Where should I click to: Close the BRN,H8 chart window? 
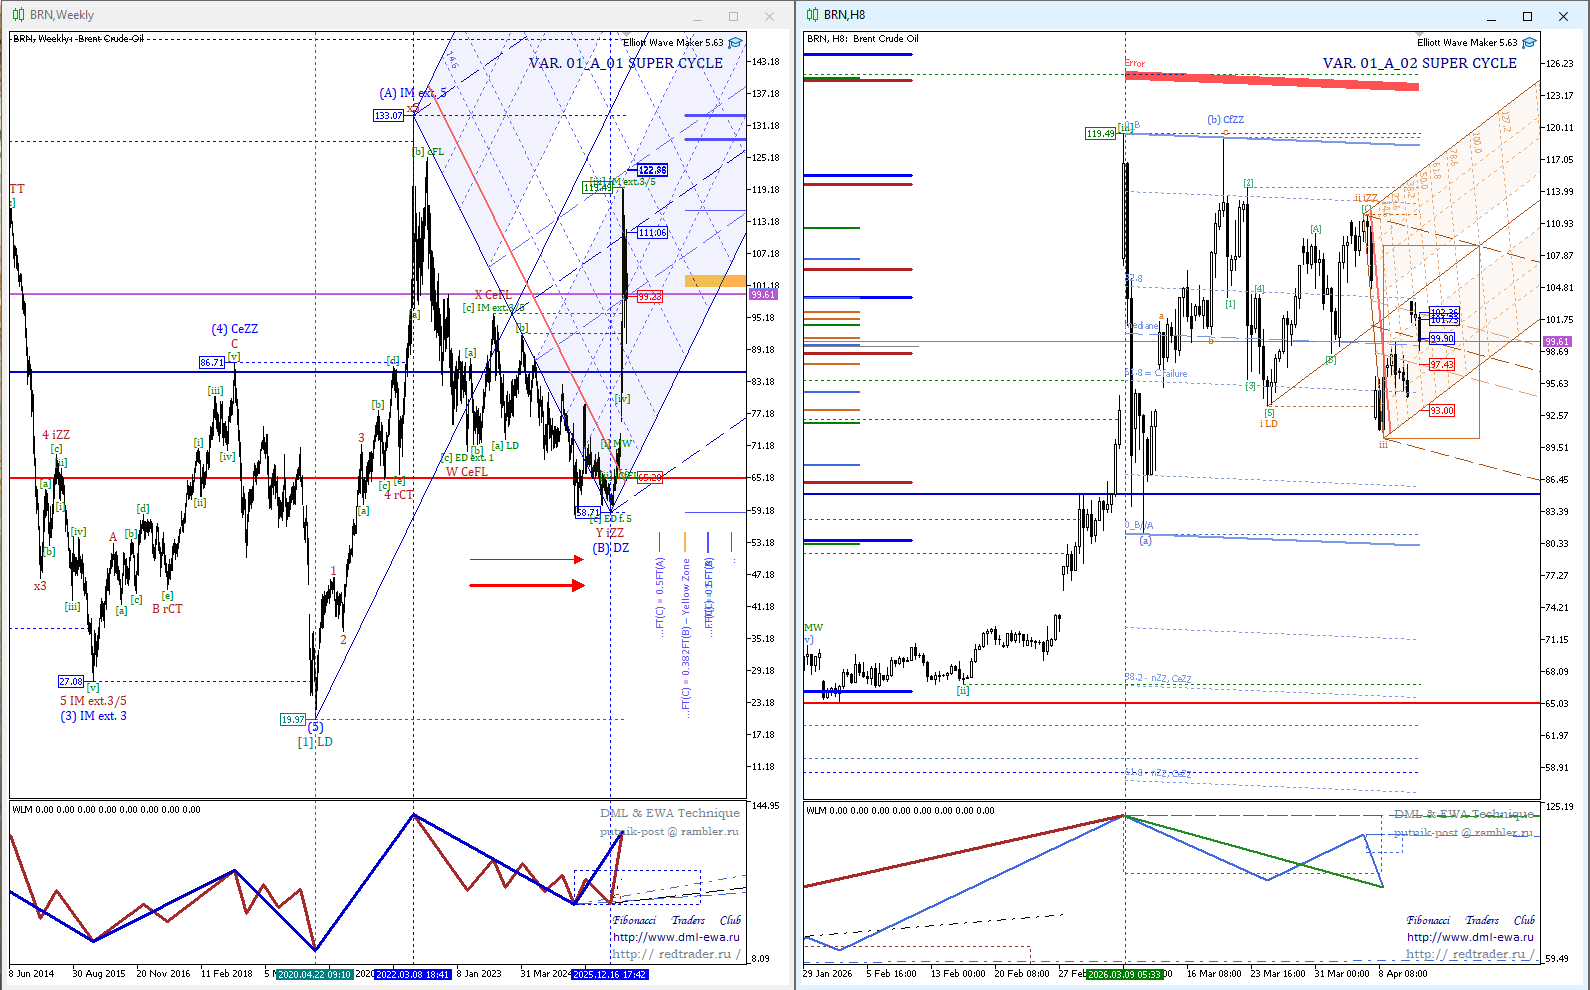pos(1563,16)
